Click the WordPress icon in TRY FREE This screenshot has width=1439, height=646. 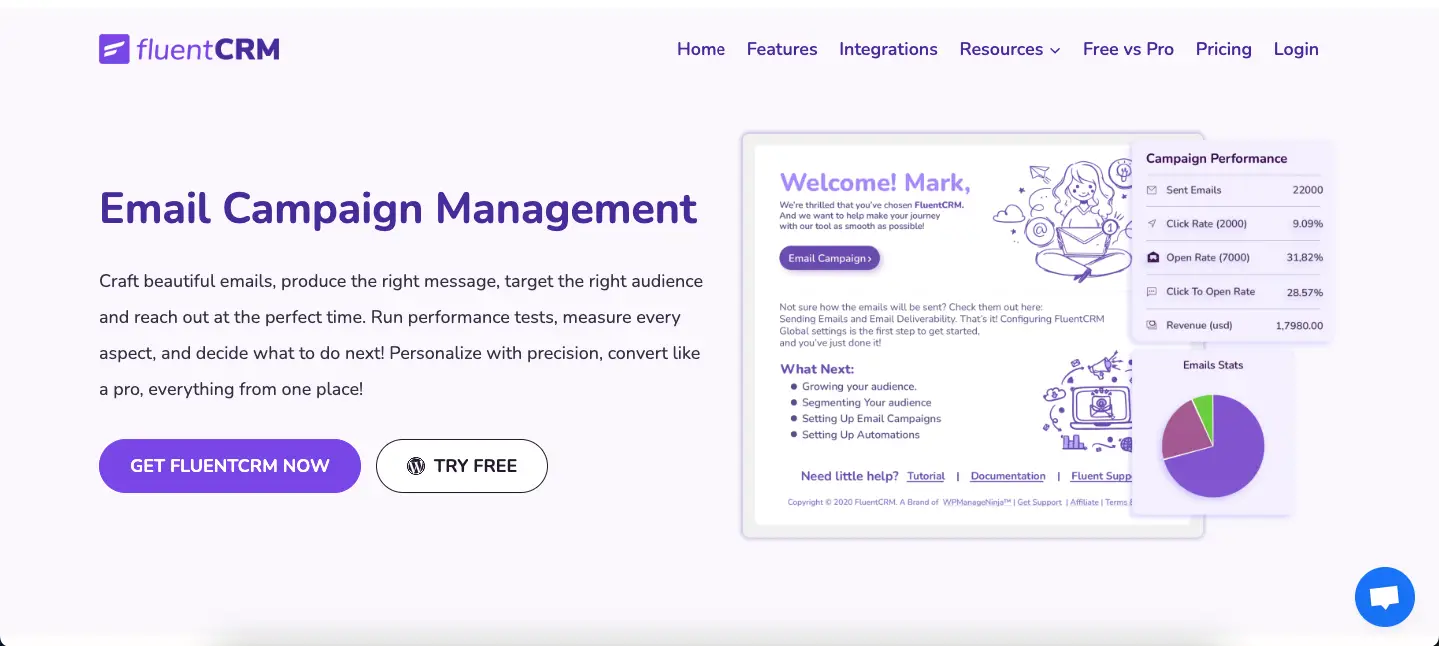click(416, 466)
